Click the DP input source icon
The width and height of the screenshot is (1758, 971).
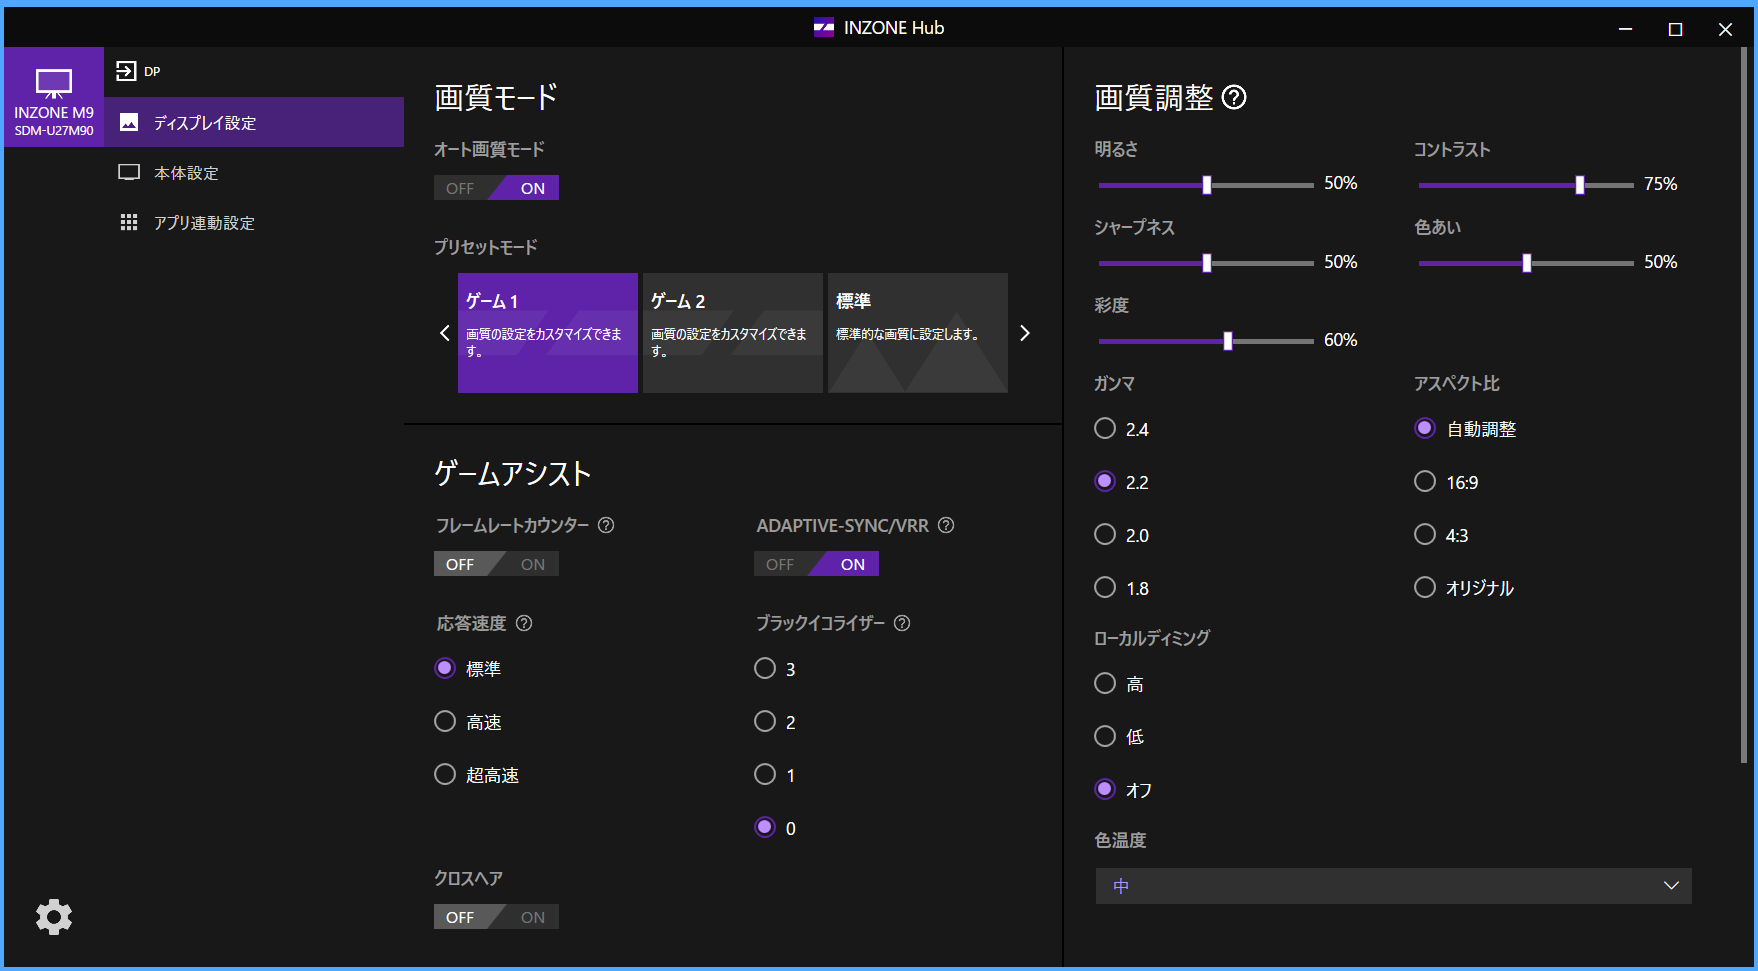(126, 71)
